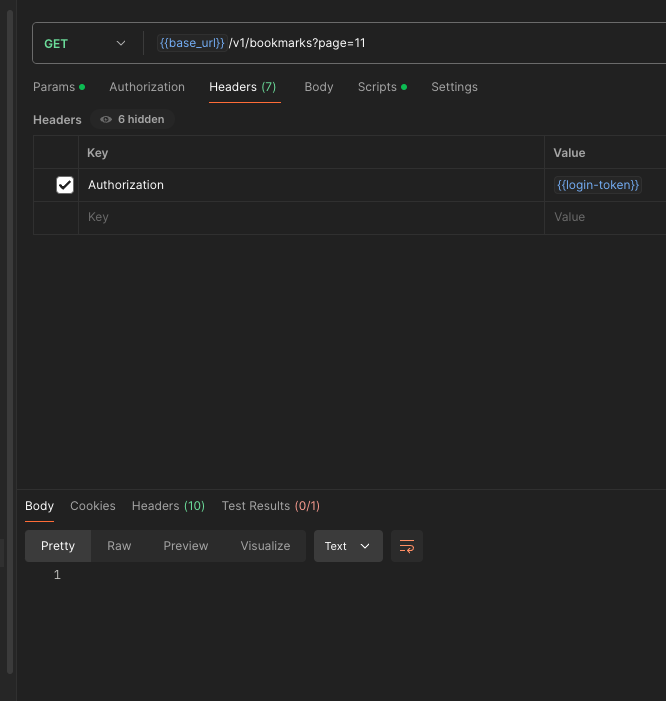Image resolution: width=666 pixels, height=701 pixels.
Task: Click the chevron arrow beside GET
Action: coord(121,43)
